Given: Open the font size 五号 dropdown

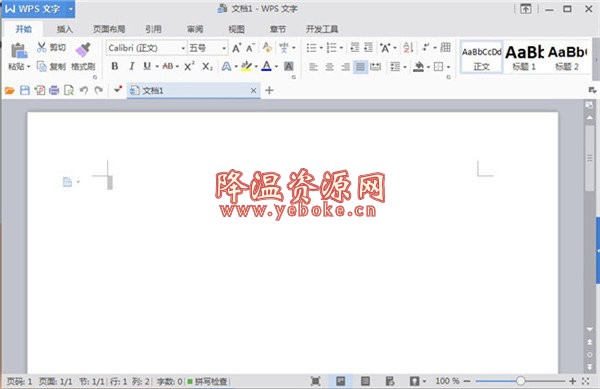Looking at the screenshot, I should coord(224,48).
